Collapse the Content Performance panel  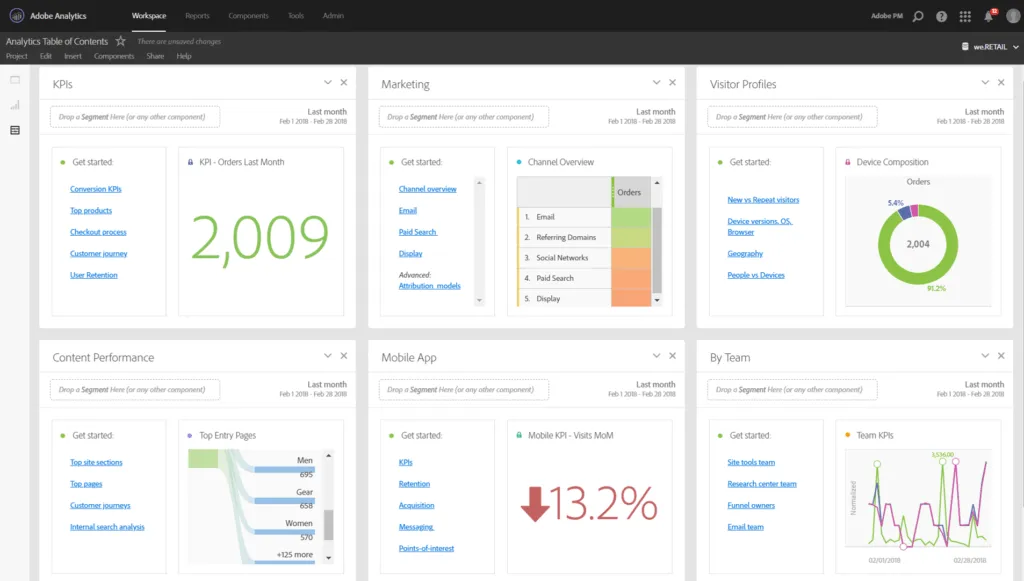click(328, 356)
